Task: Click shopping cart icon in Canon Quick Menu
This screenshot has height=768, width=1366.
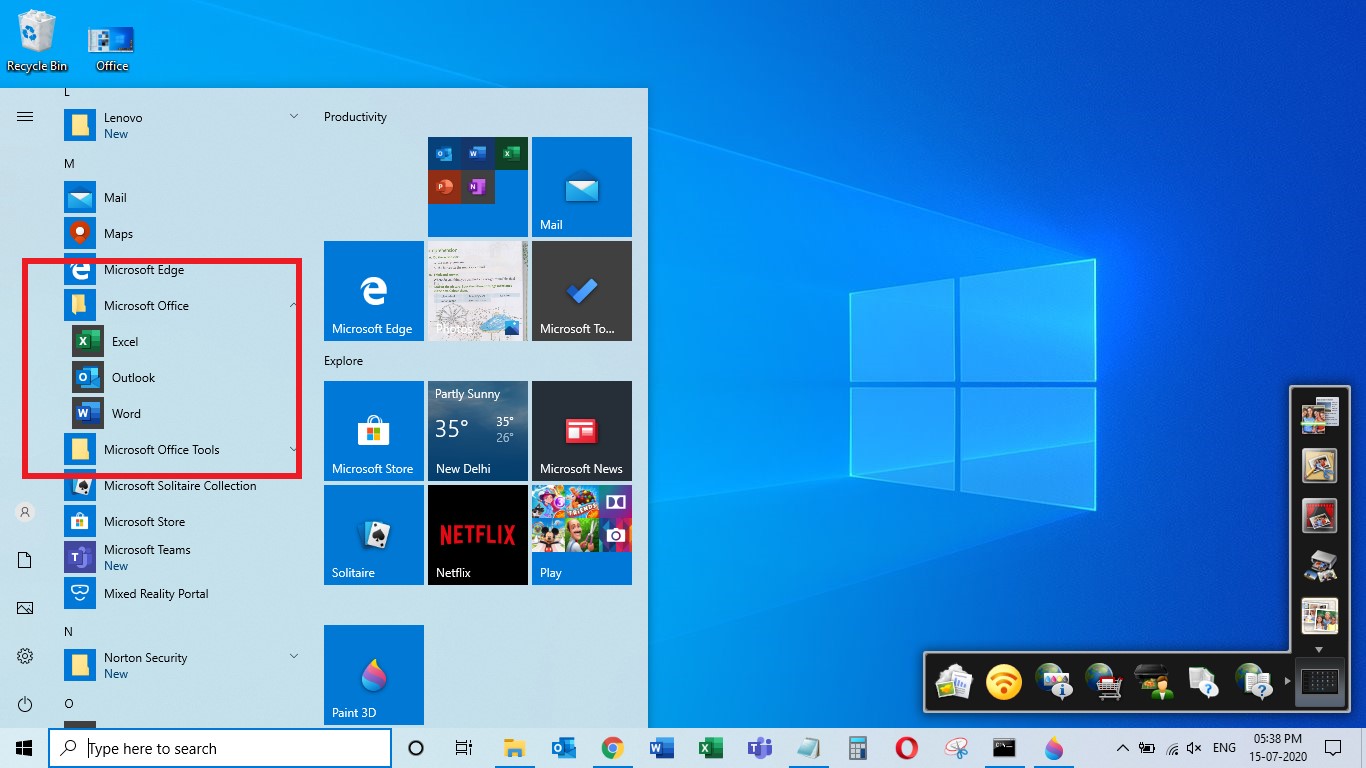Action: [1104, 682]
